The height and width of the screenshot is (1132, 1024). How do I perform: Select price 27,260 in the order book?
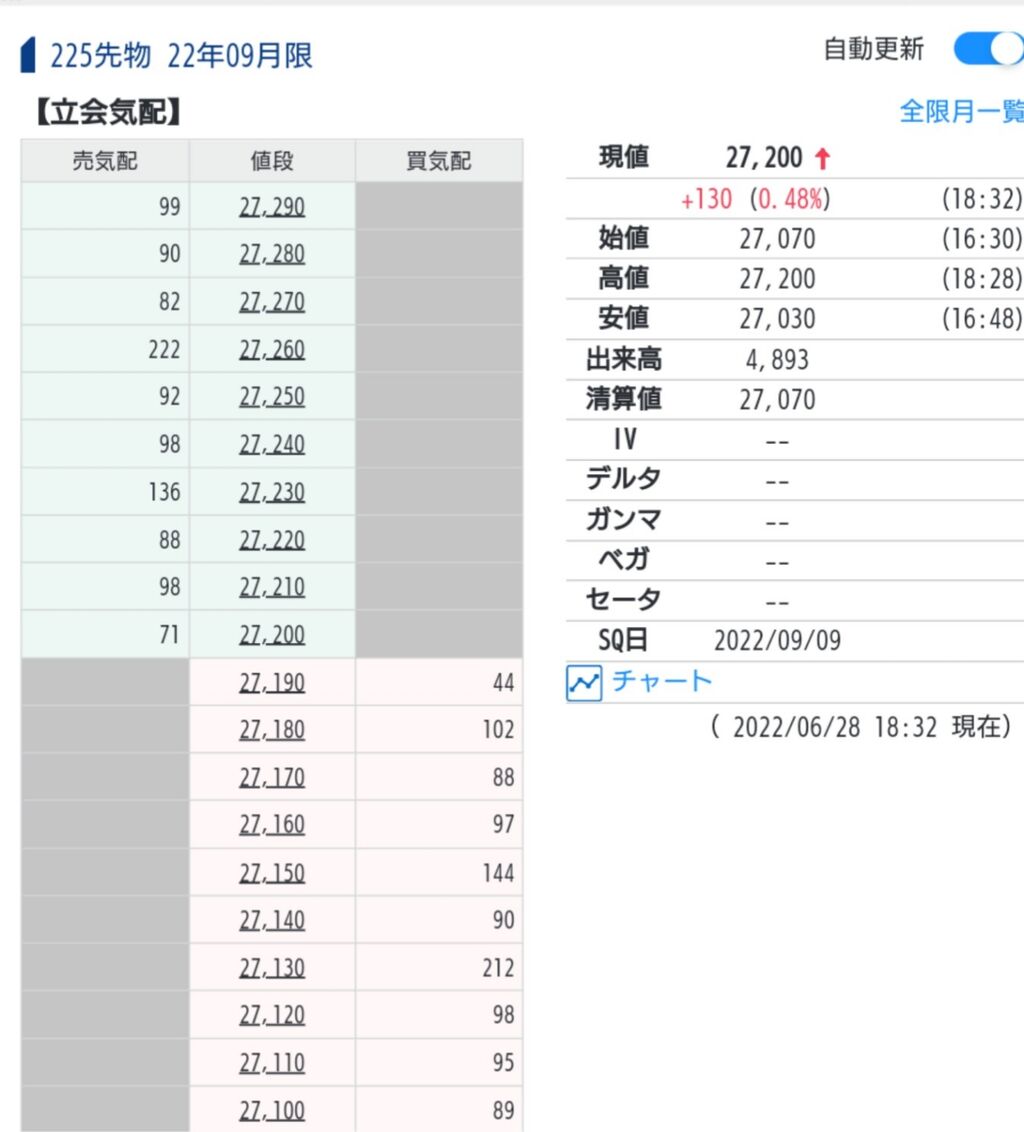click(x=272, y=349)
